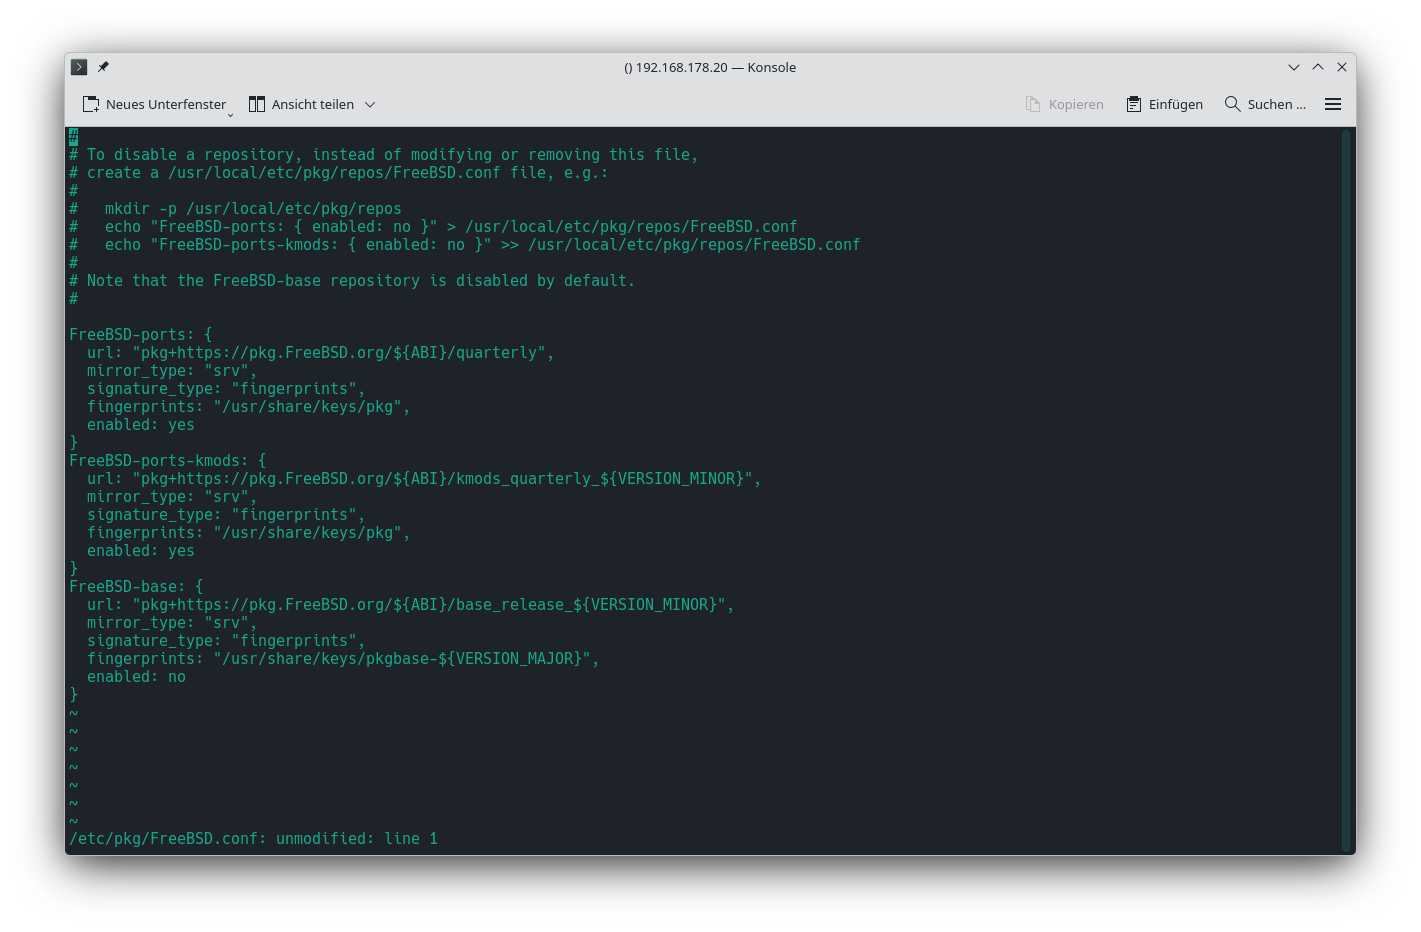Click the window title 192.168.178.20 — Konsole

710,67
